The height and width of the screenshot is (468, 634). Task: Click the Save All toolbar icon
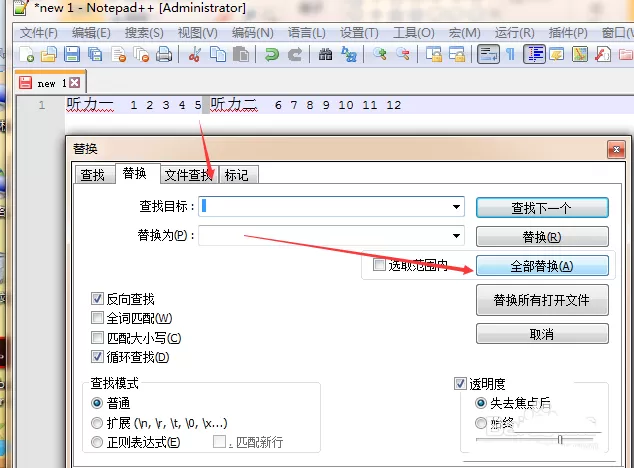point(95,55)
